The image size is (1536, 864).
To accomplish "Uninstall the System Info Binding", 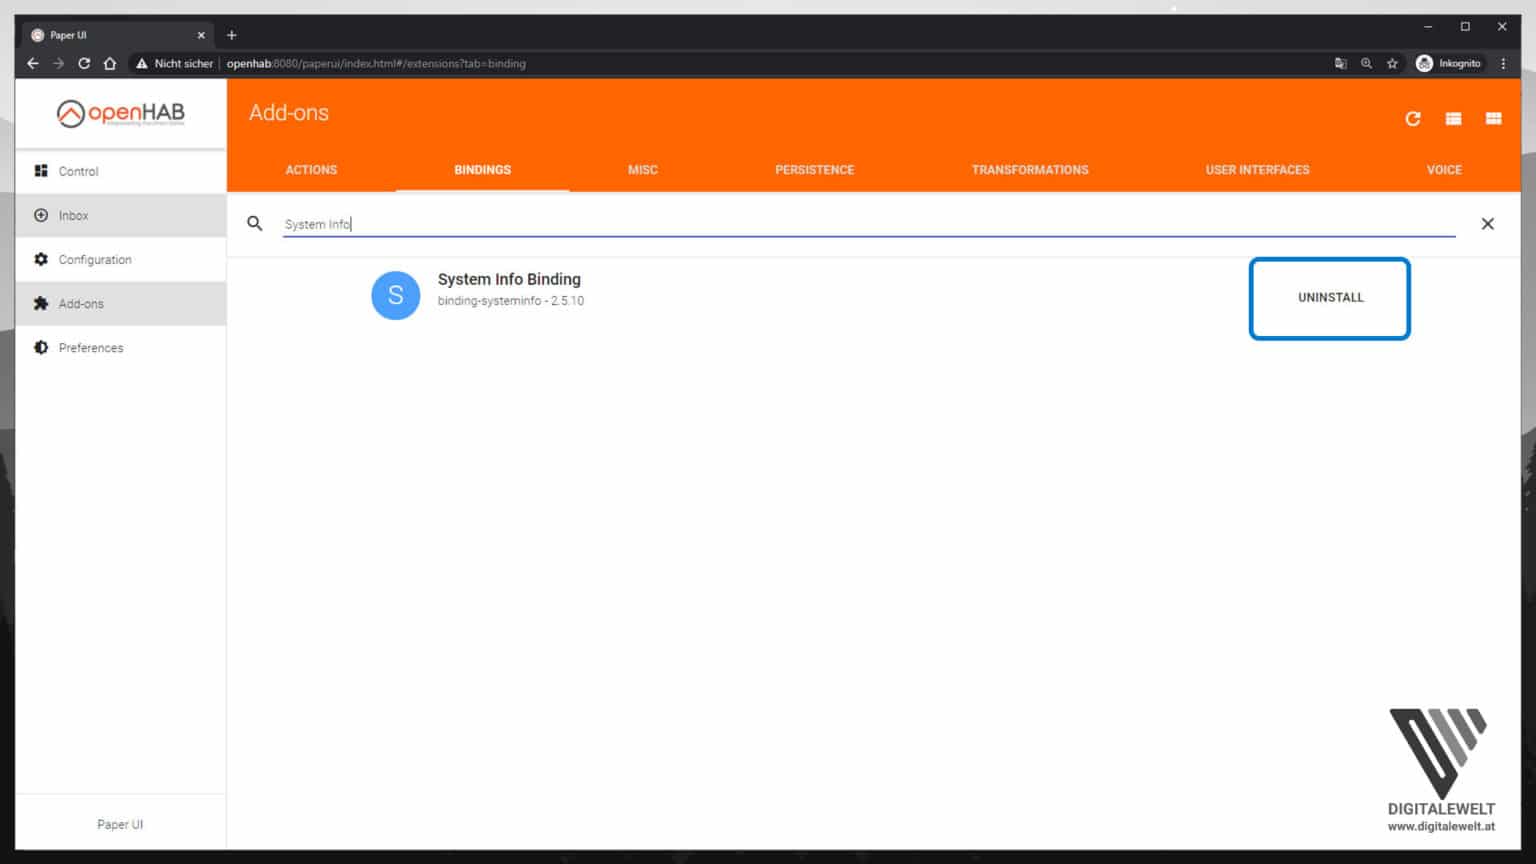I will (x=1329, y=297).
